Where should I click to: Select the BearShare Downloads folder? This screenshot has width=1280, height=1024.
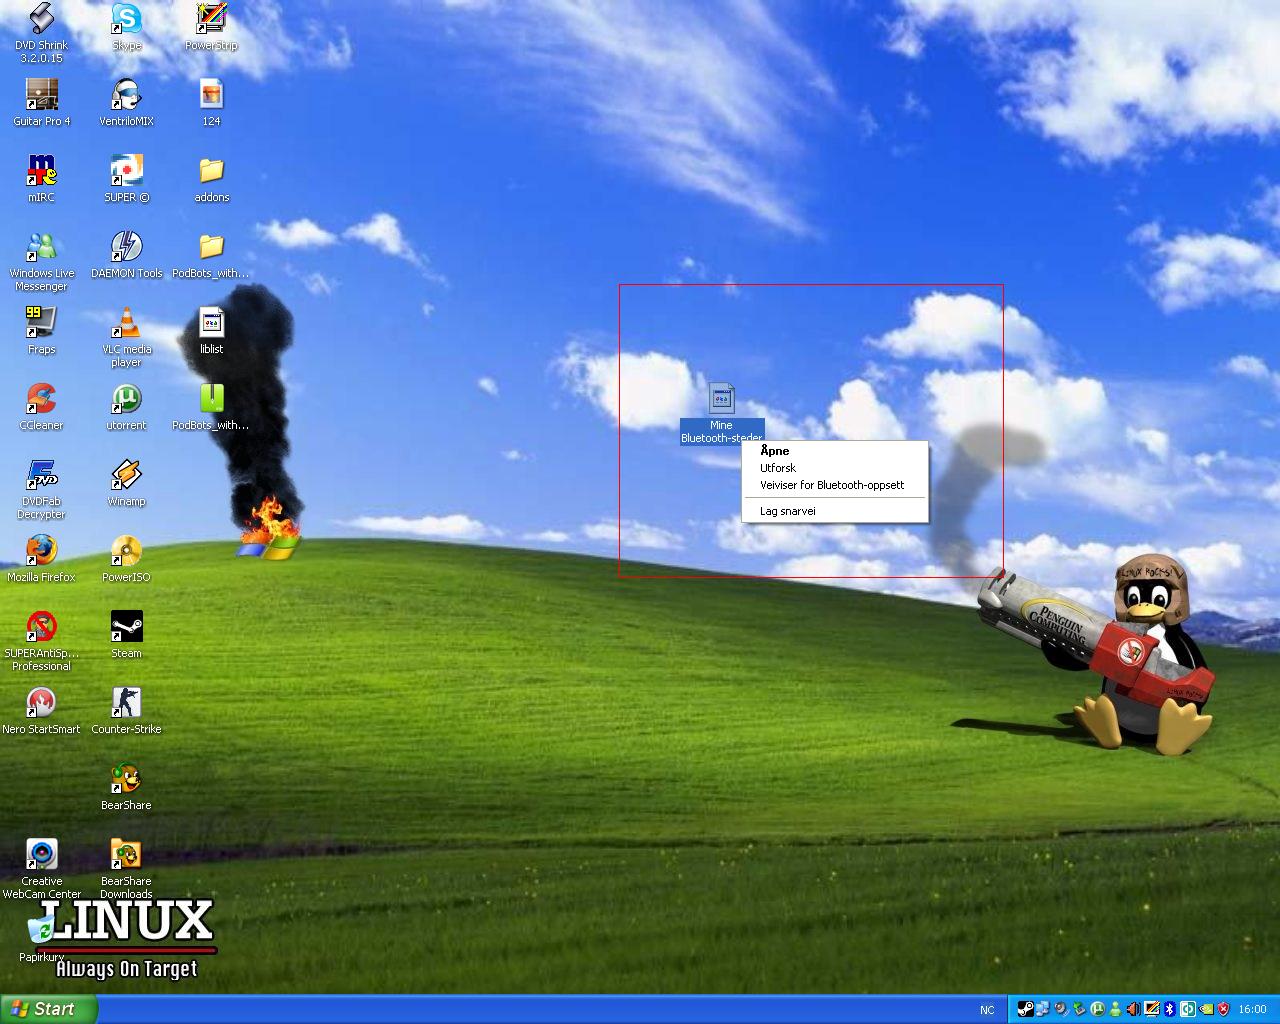126,869
